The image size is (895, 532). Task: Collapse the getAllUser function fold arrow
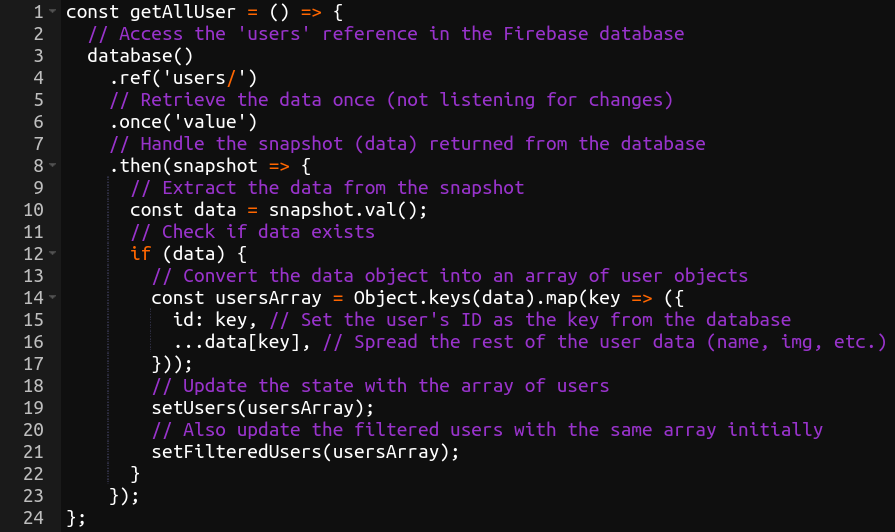(52, 12)
